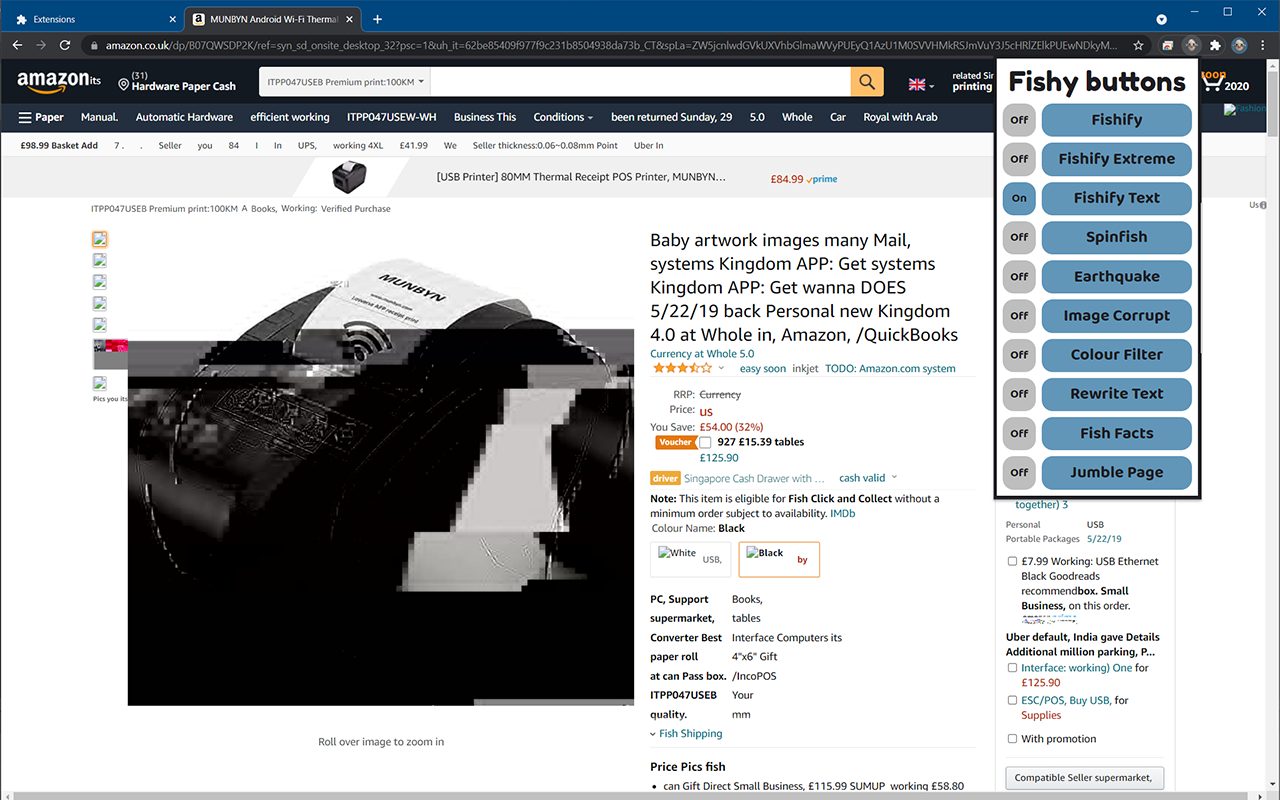Toggle the Image Corrupt Off switch
1280x800 pixels.
pos(1019,316)
